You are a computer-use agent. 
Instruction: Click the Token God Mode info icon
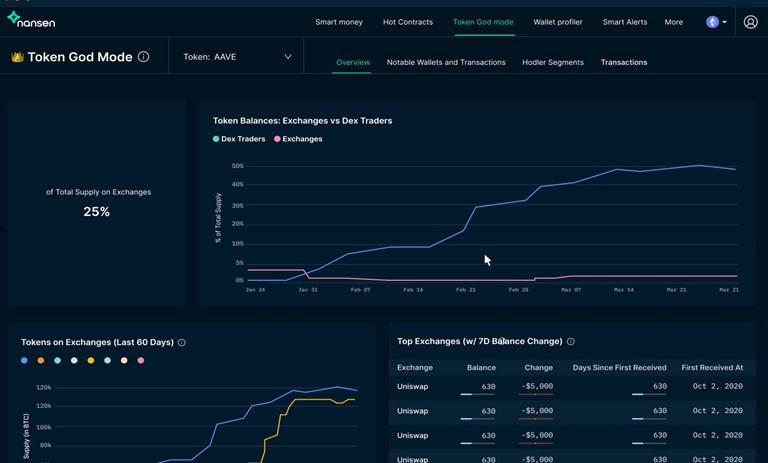tap(144, 57)
